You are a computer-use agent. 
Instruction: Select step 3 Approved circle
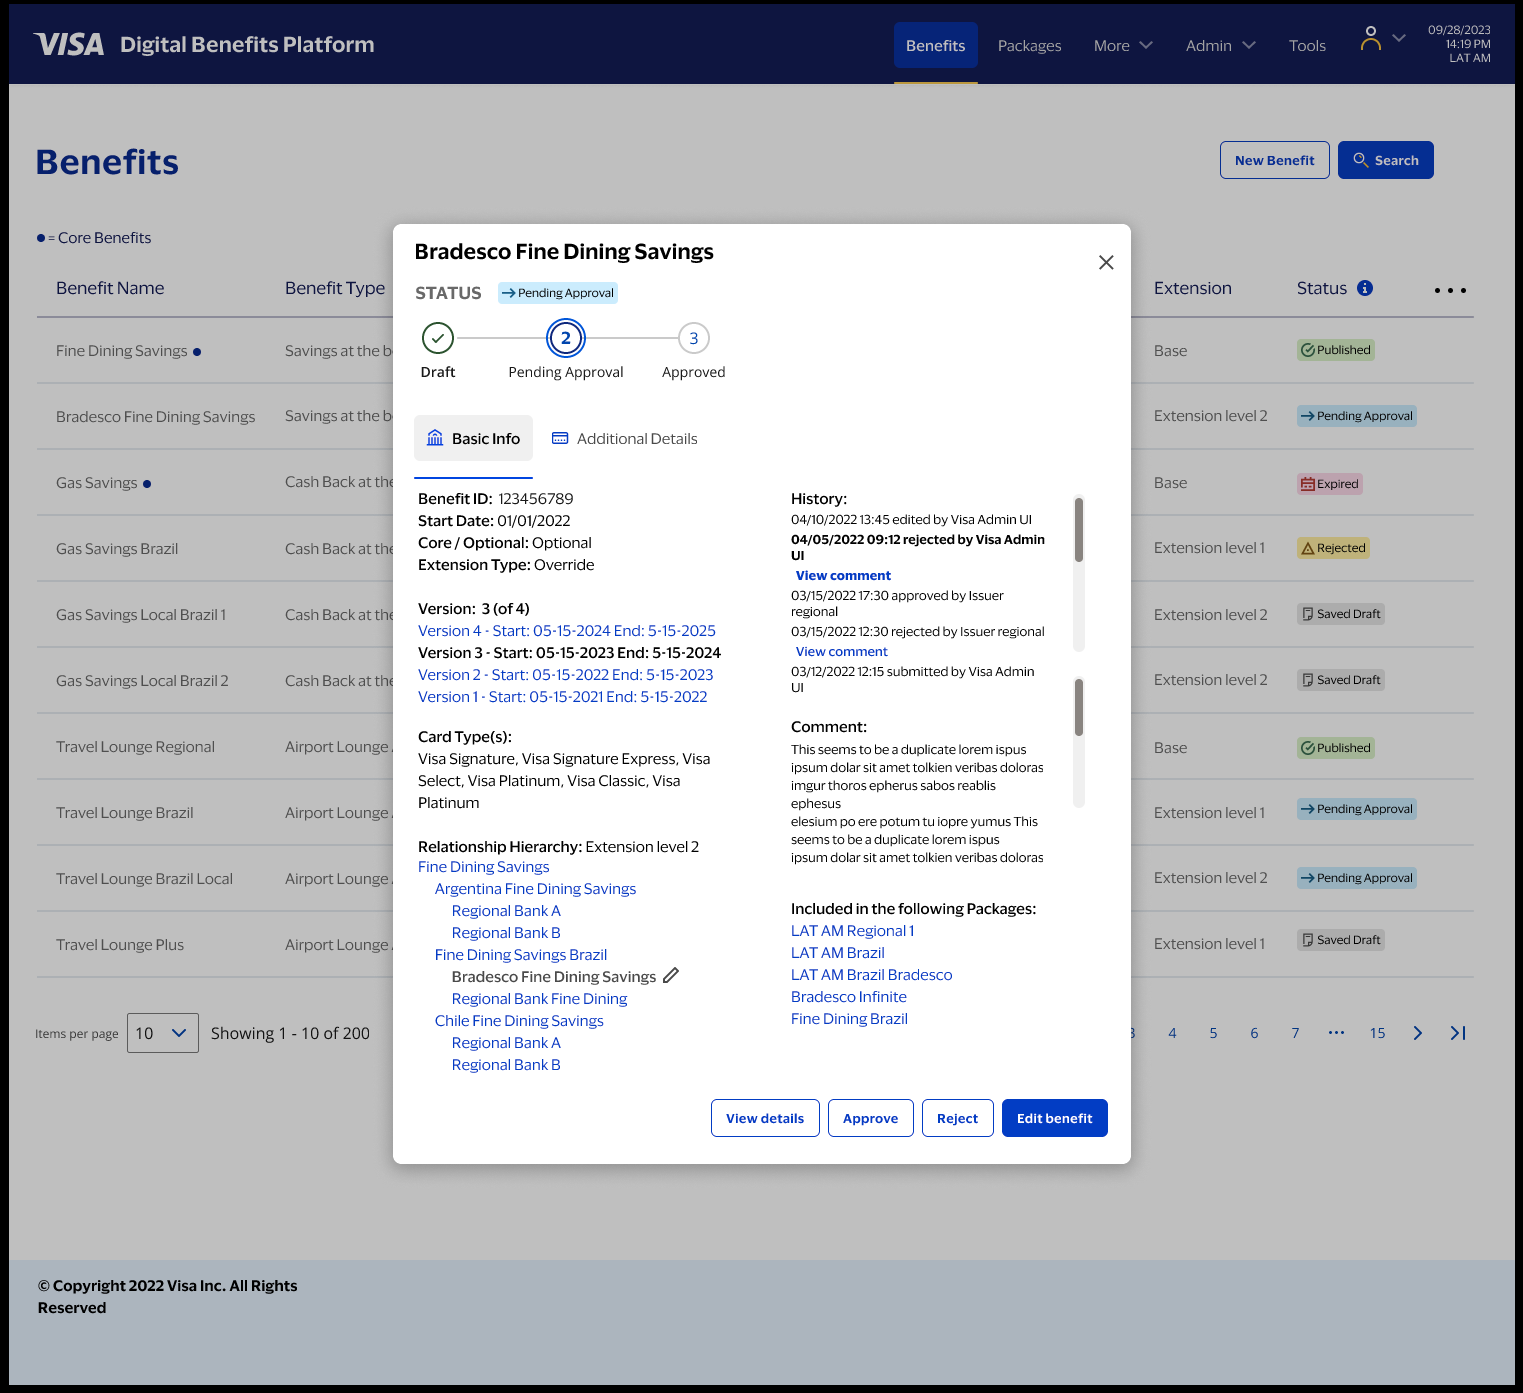(694, 338)
